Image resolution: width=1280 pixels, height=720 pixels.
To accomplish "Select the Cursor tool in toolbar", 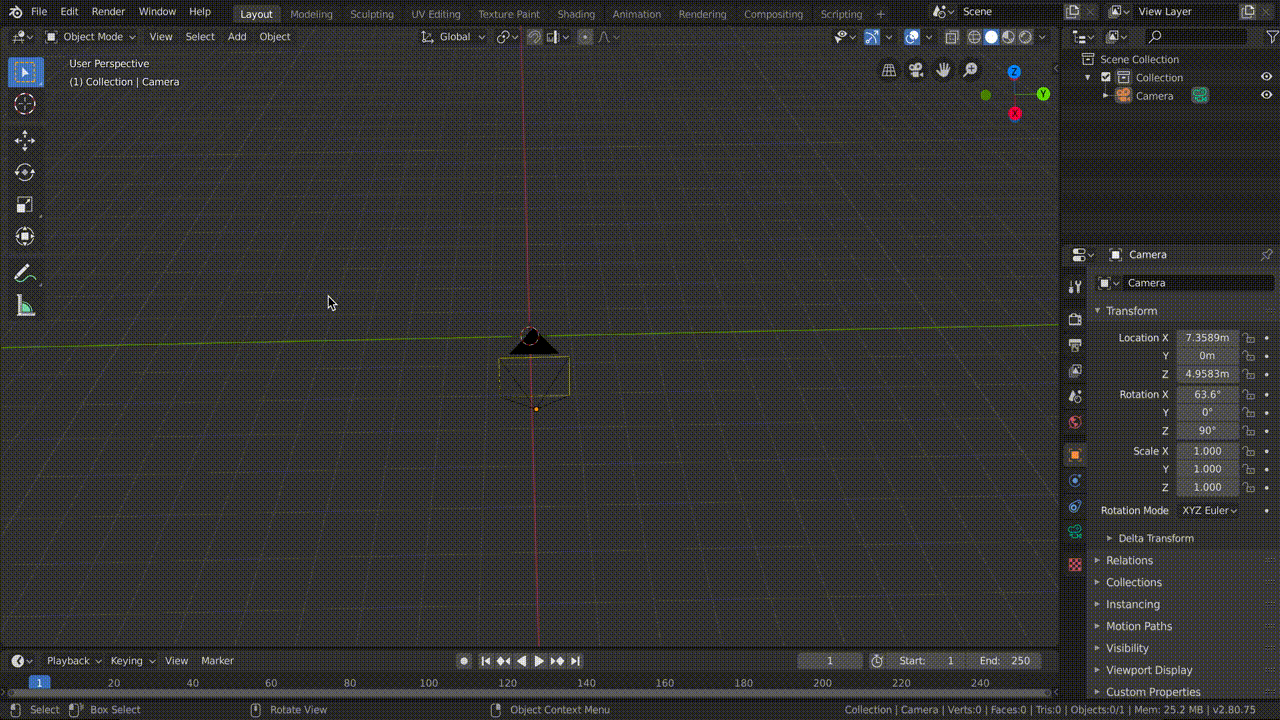I will click(x=25, y=104).
